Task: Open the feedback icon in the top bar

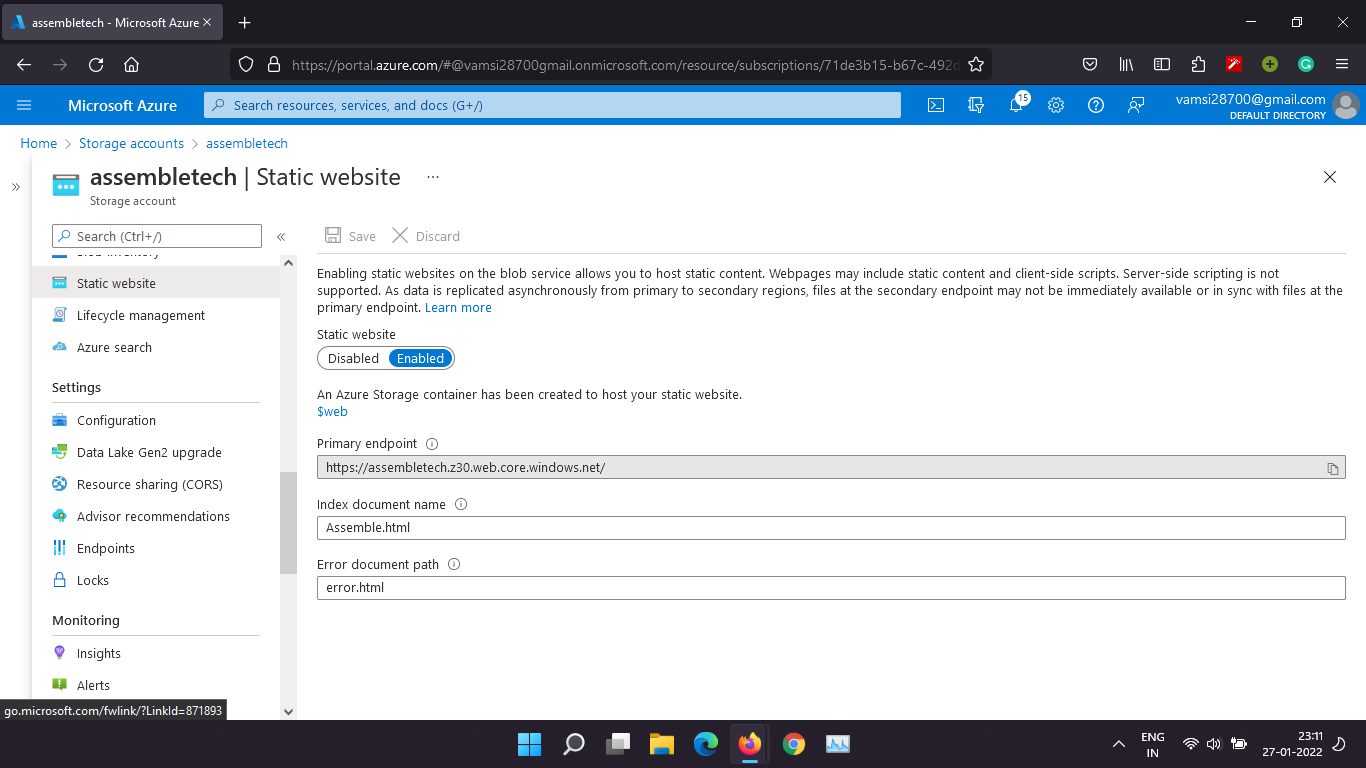Action: coord(1136,104)
